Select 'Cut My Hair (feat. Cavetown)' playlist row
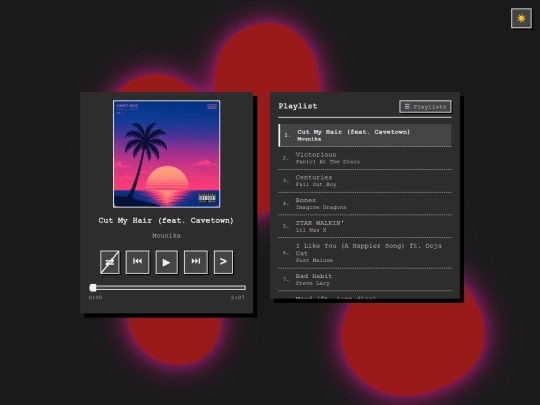 (x=365, y=135)
